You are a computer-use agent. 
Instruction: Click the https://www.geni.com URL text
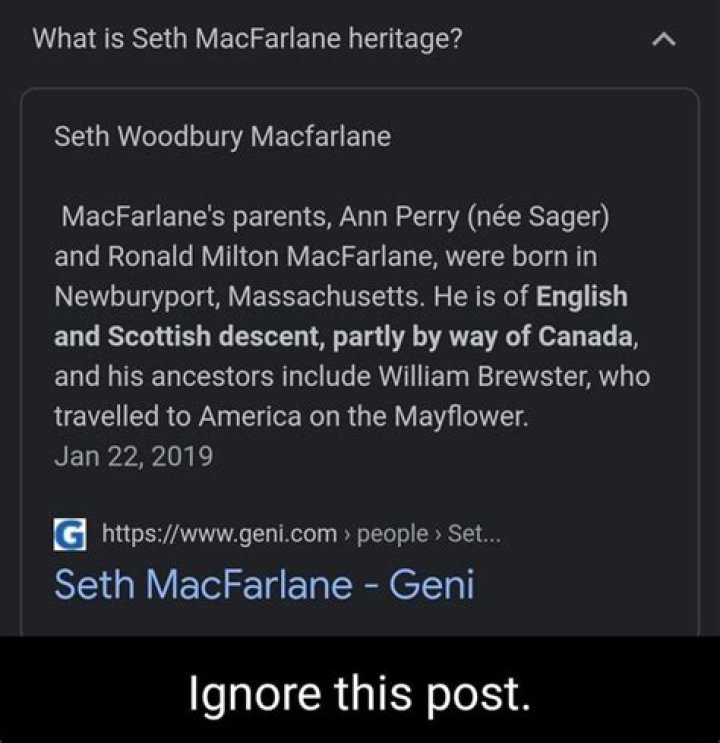pos(220,534)
